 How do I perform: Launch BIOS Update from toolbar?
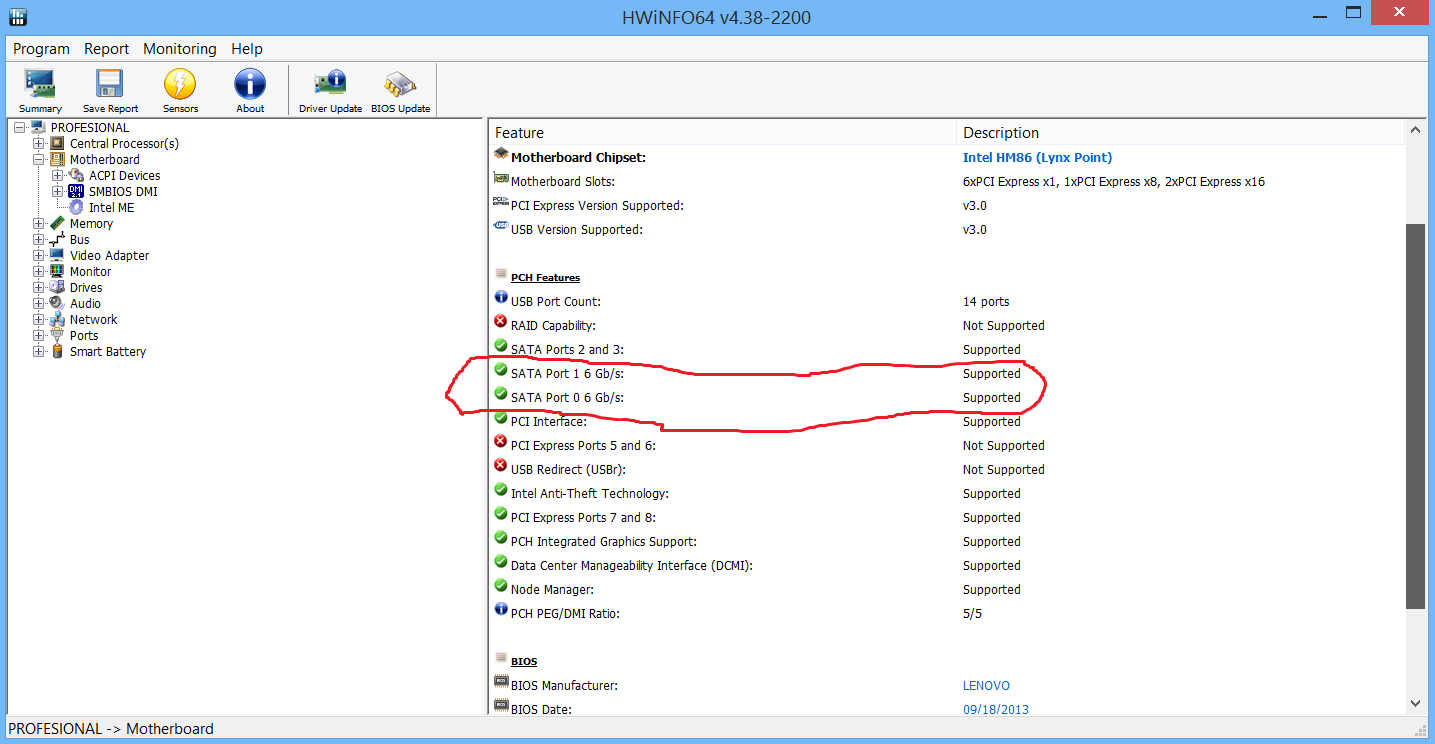400,91
